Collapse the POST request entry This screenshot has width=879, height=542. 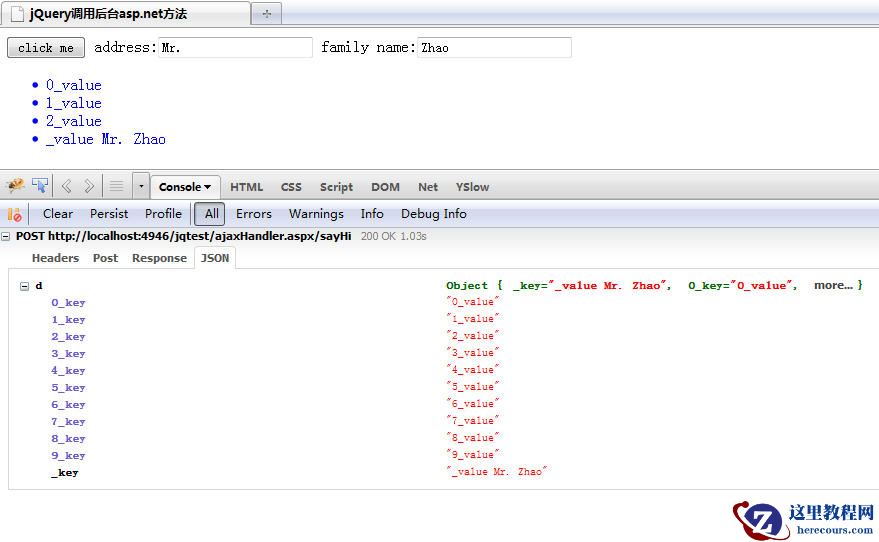tap(6, 237)
